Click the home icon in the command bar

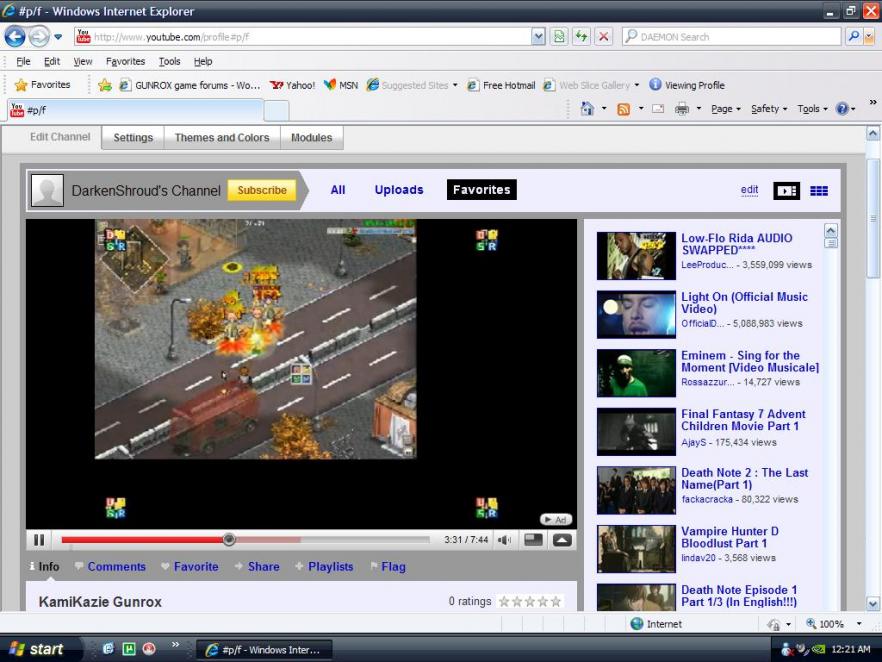coord(587,109)
